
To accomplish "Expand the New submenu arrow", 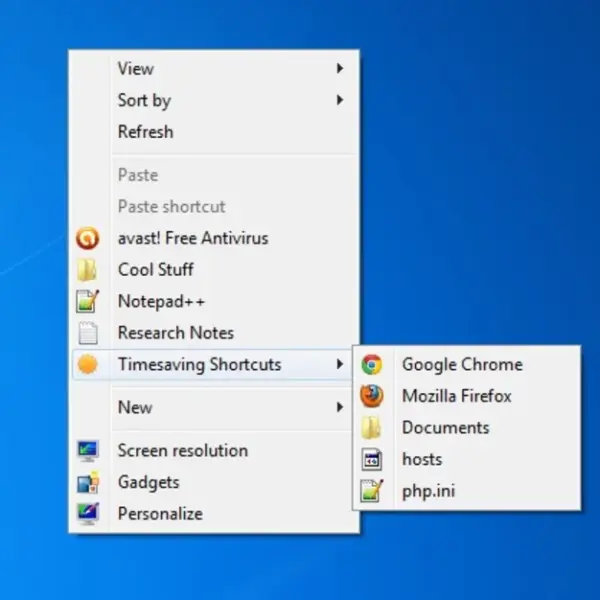I will 339,407.
